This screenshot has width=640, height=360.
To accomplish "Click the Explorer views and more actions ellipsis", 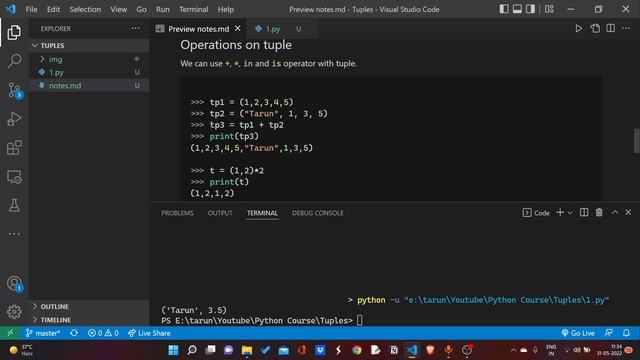I will (135, 28).
